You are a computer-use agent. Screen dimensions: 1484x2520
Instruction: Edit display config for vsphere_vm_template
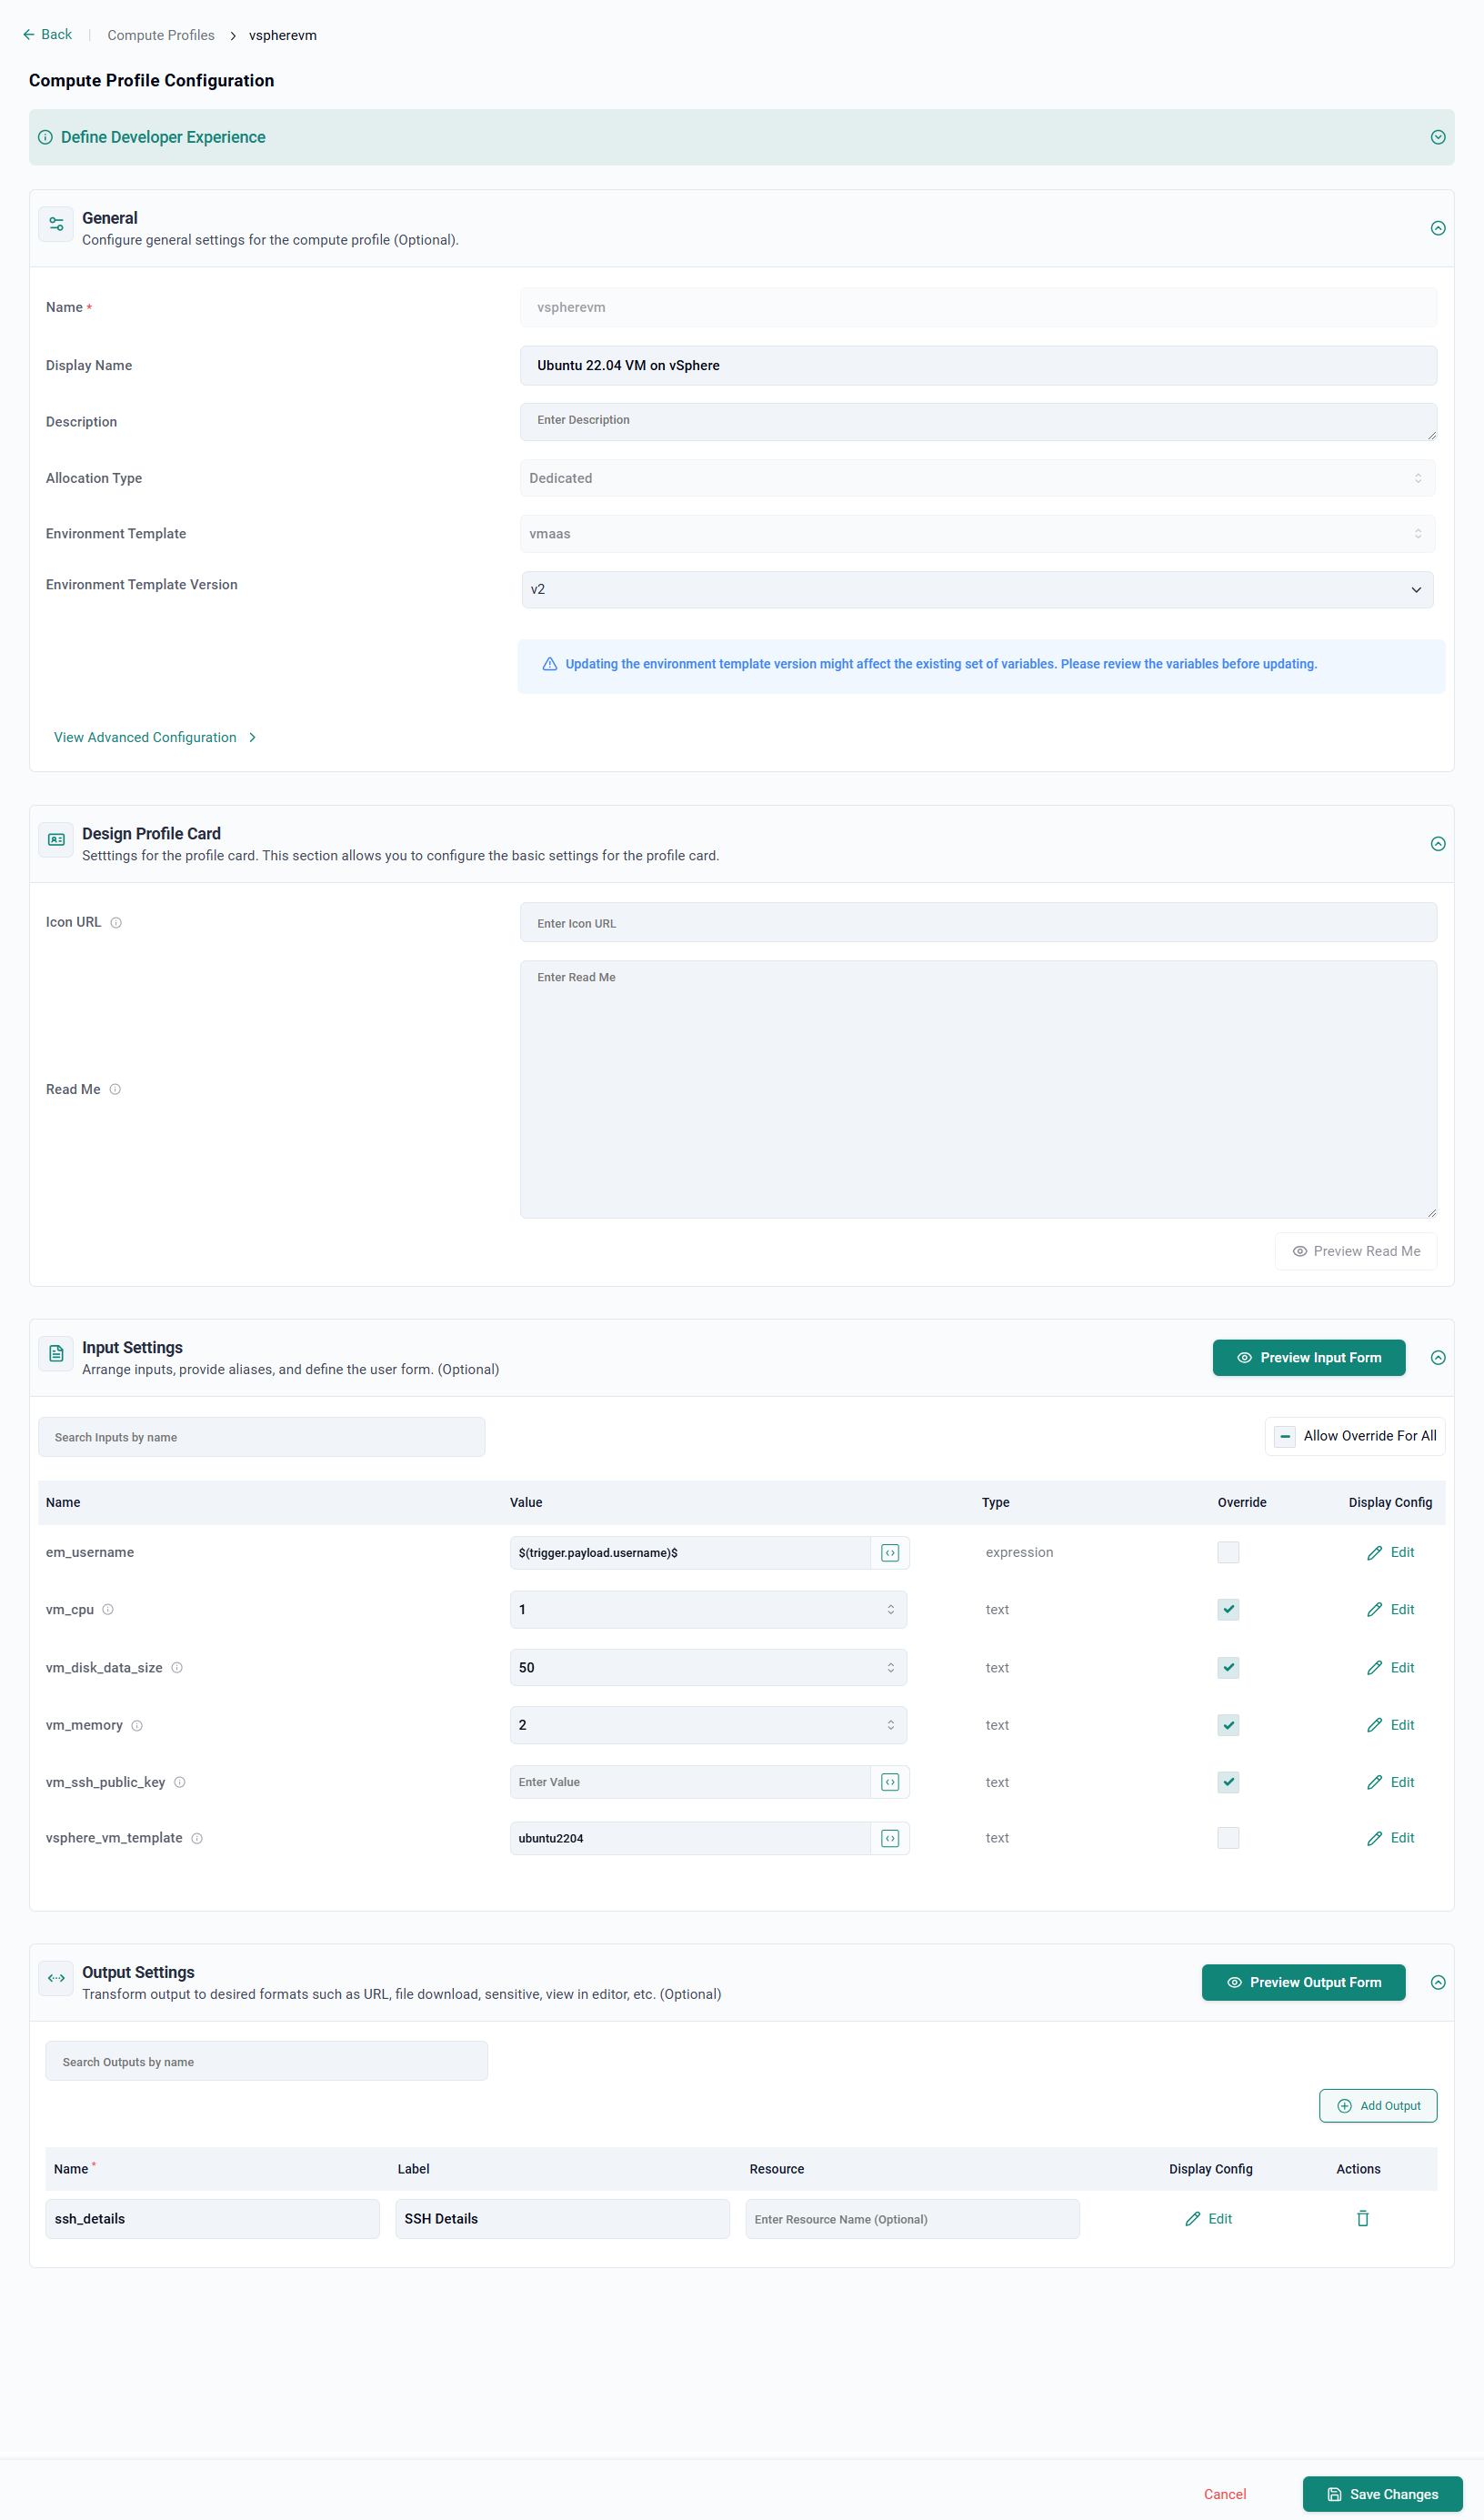[x=1391, y=1839]
